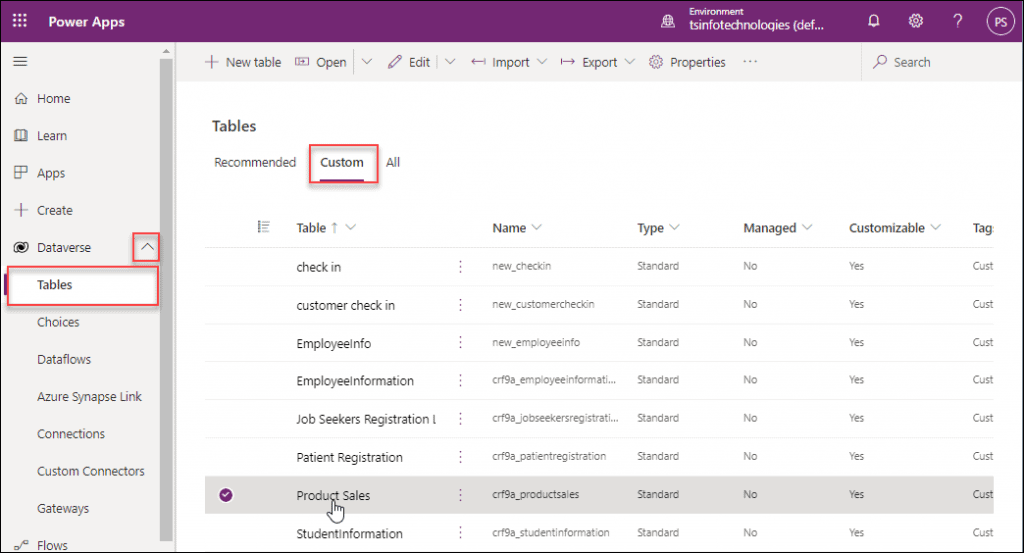Open more options for check in row
This screenshot has width=1024, height=553.
[x=460, y=266]
